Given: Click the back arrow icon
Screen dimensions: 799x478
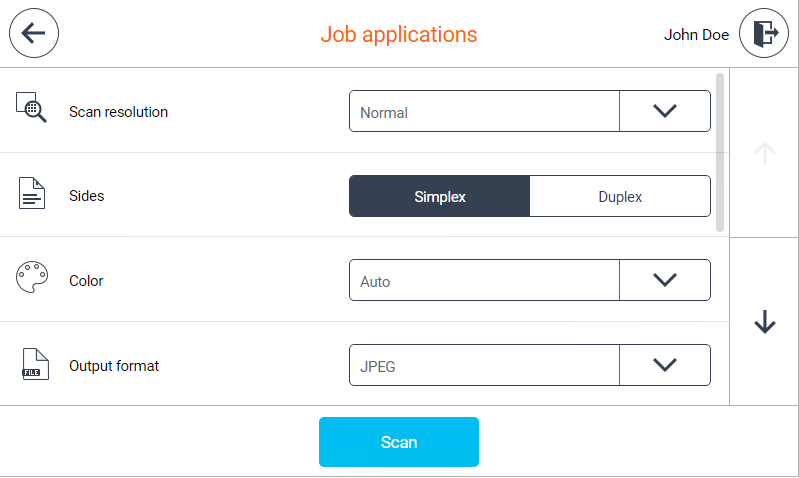Looking at the screenshot, I should [x=34, y=33].
